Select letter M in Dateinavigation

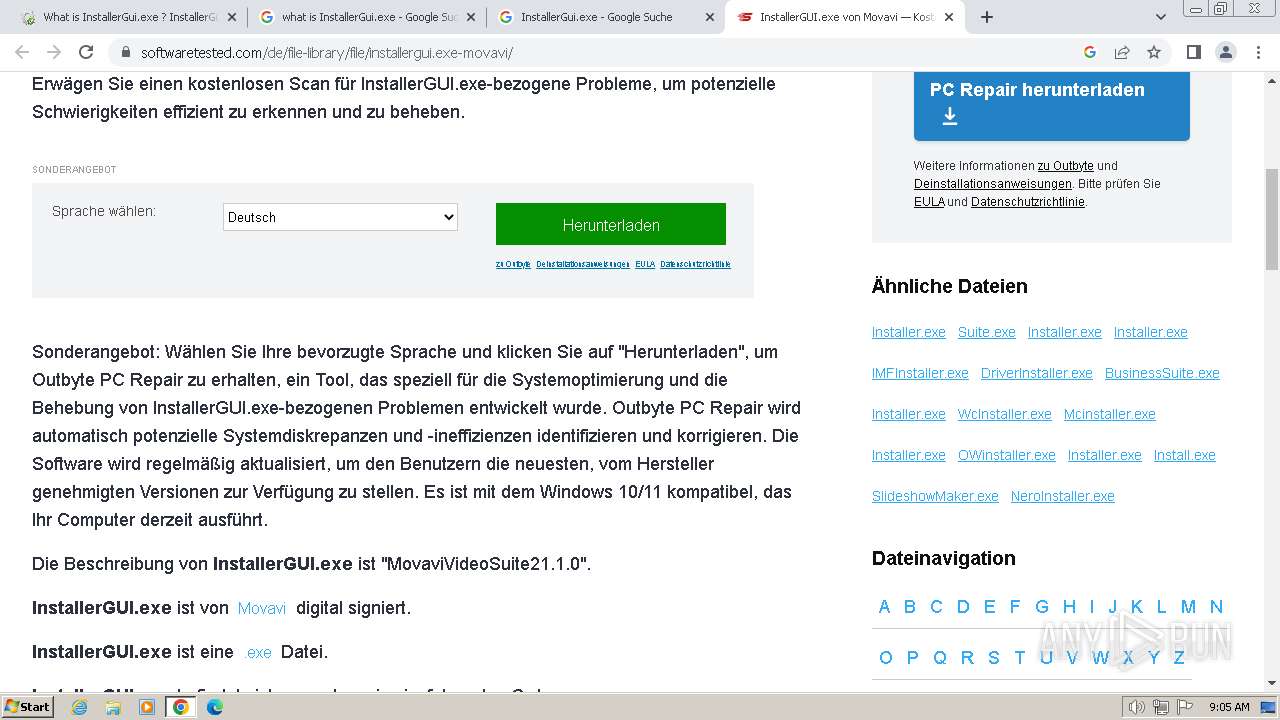tap(1188, 607)
